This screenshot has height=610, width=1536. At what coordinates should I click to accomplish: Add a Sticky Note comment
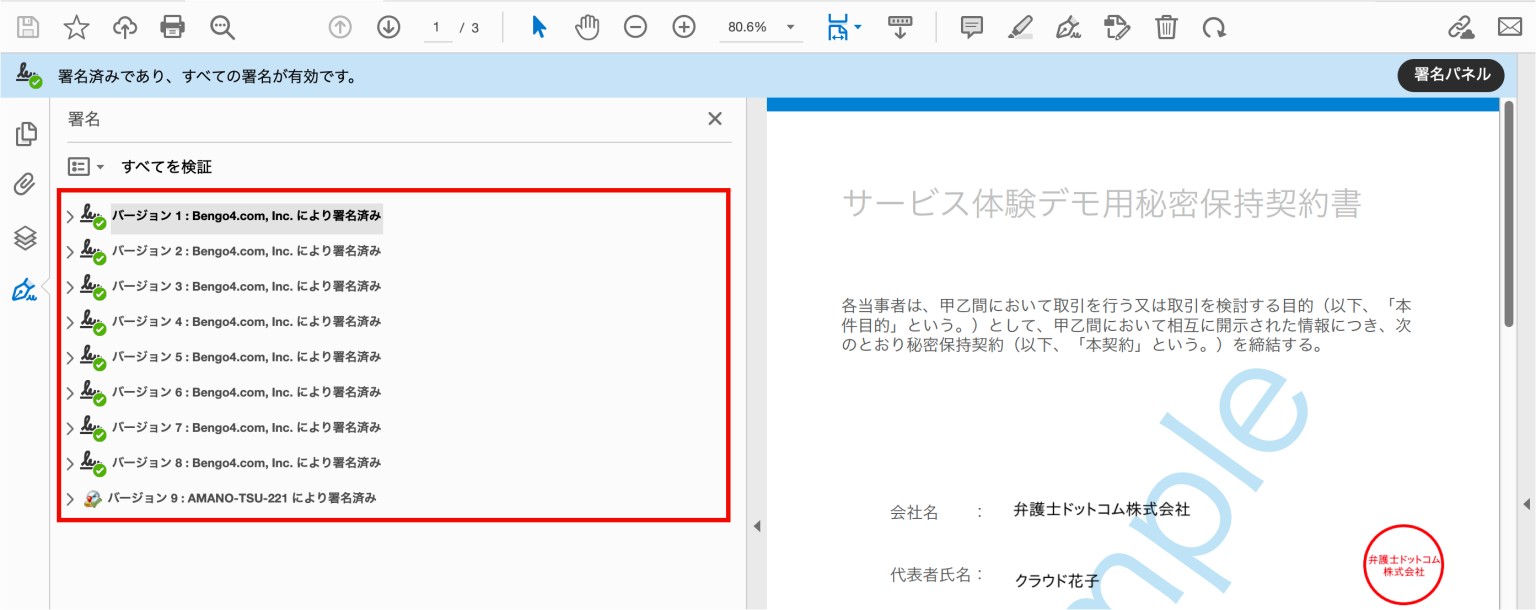tap(971, 27)
